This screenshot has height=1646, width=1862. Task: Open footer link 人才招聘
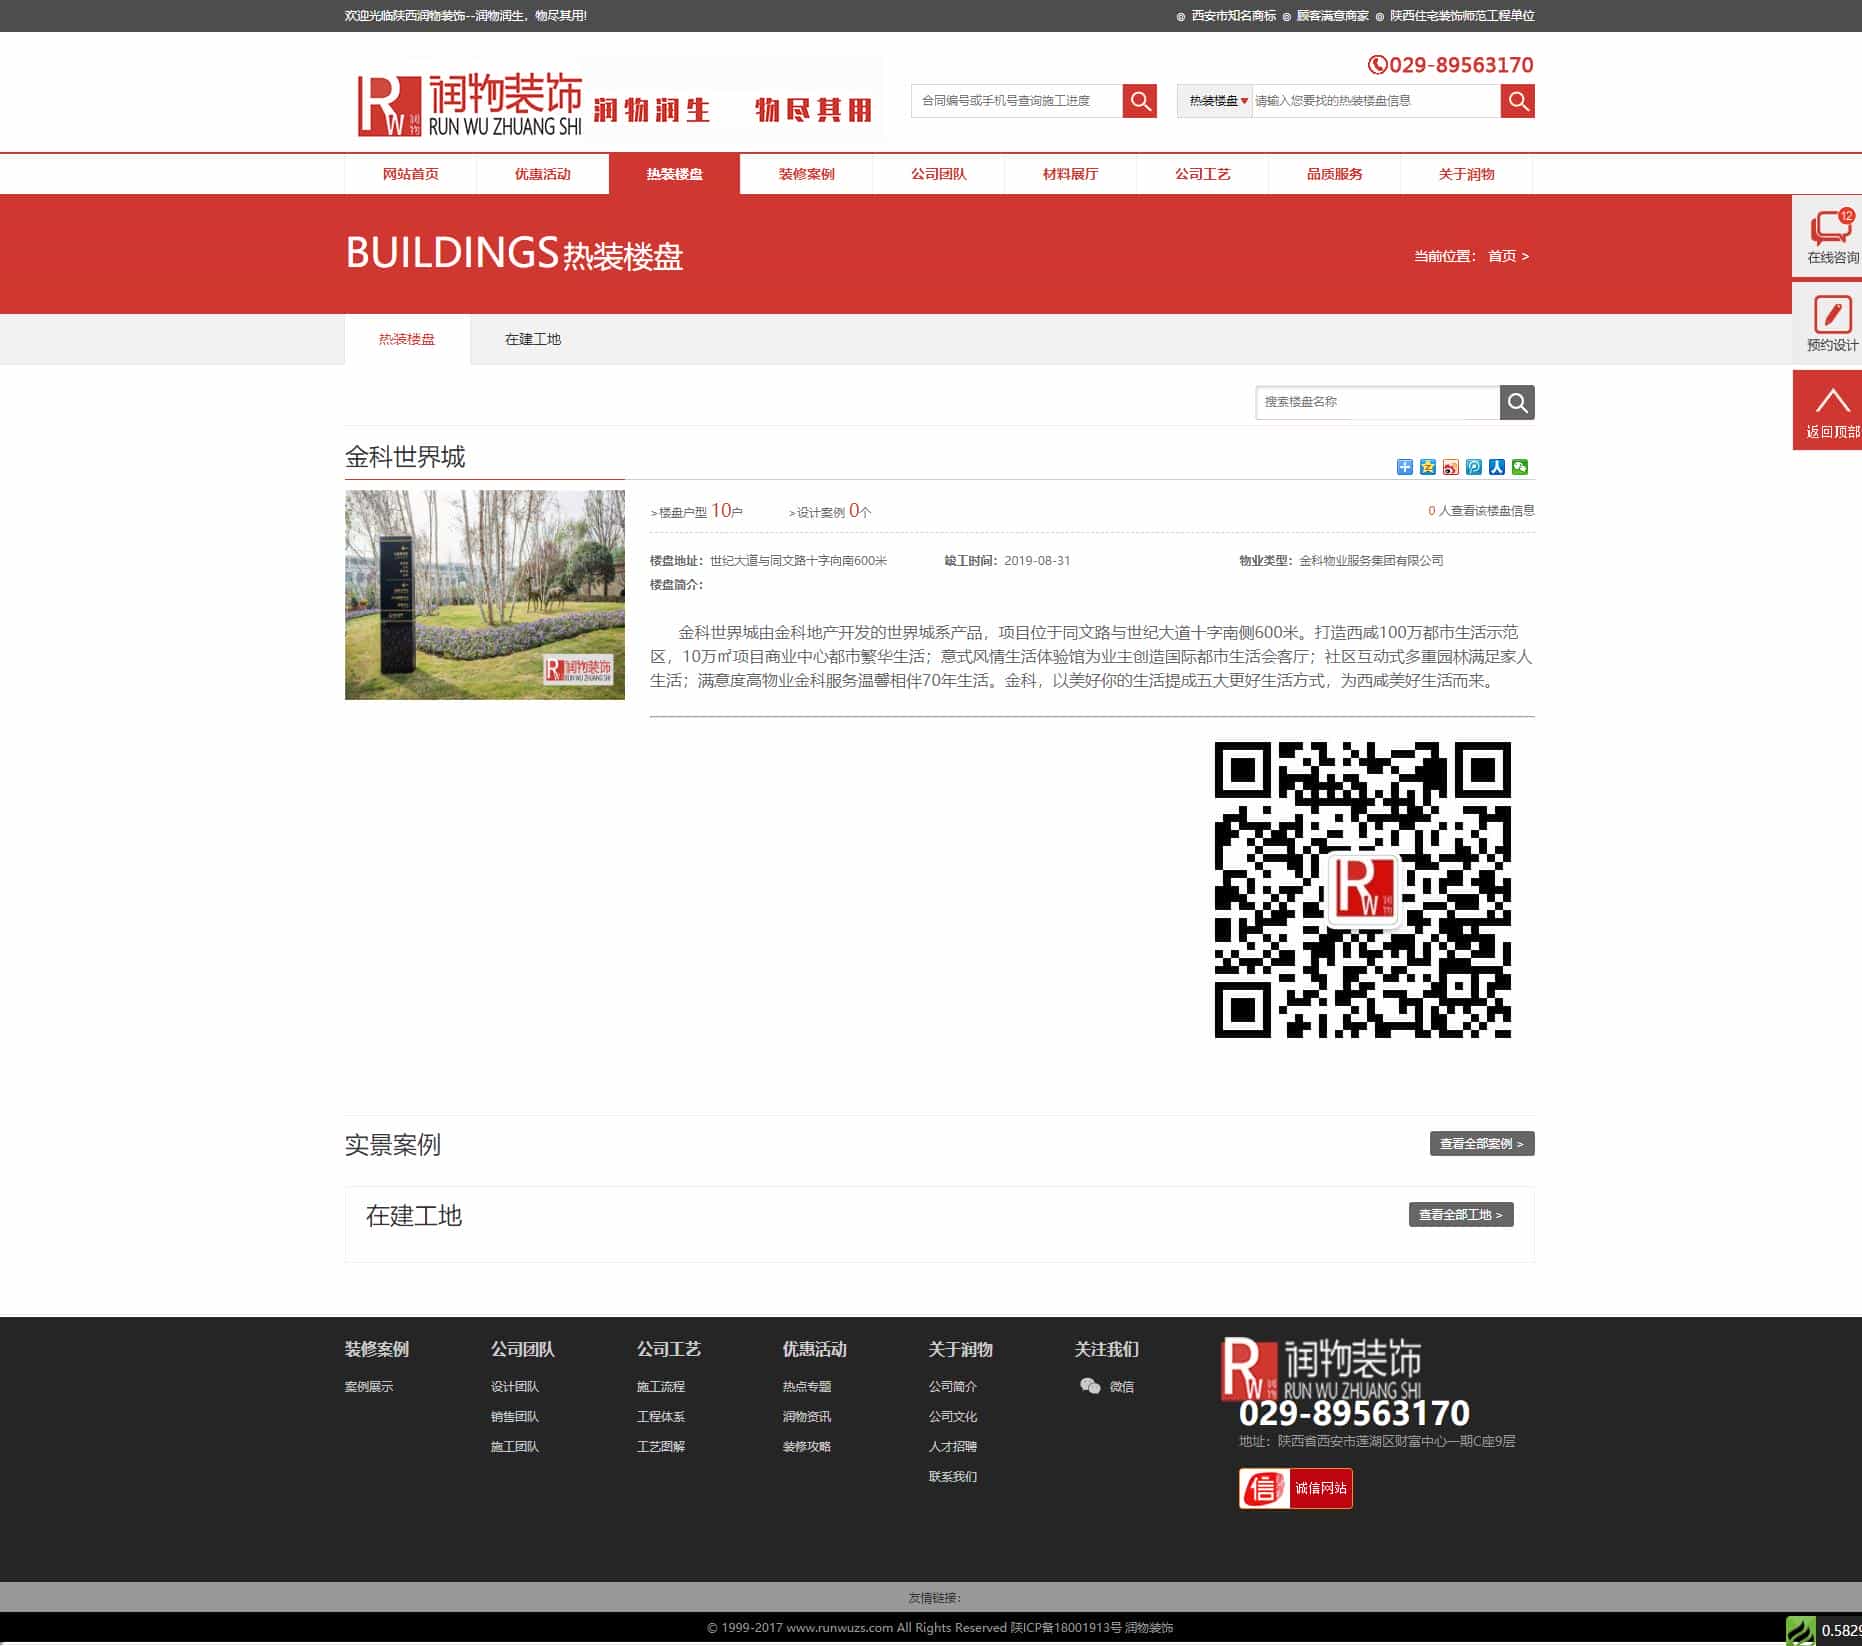(953, 1446)
